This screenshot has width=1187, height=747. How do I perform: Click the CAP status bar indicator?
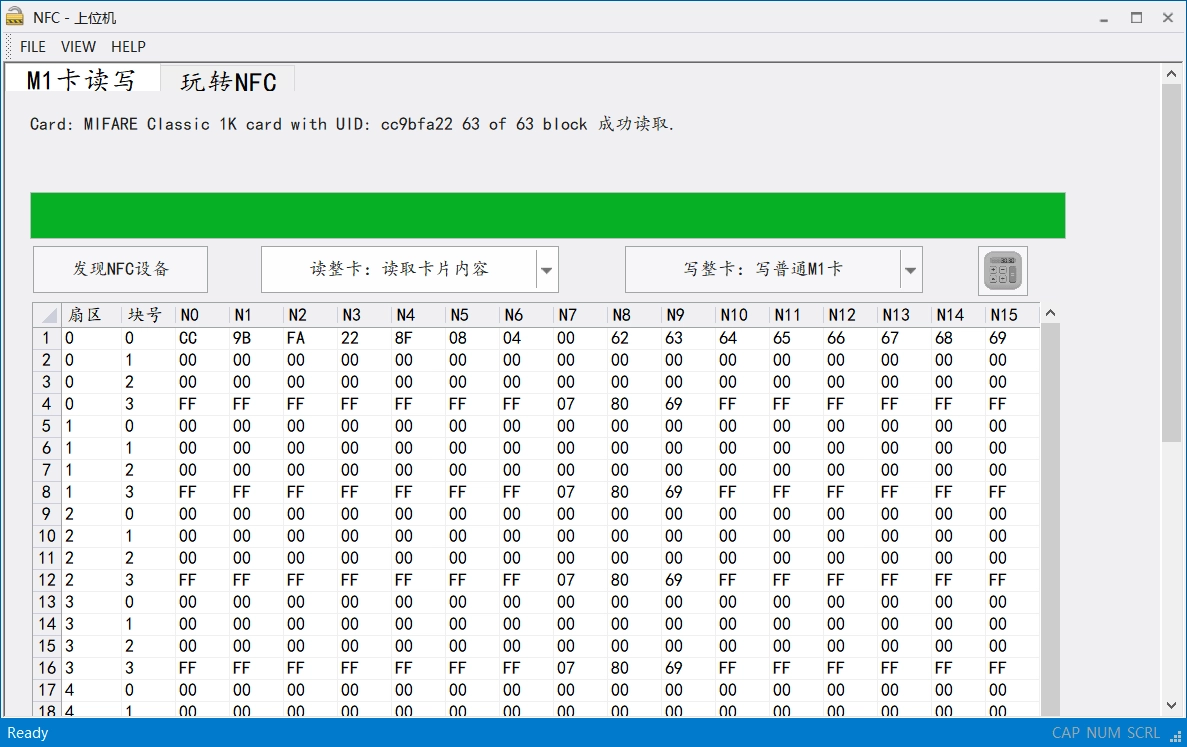(x=1065, y=733)
